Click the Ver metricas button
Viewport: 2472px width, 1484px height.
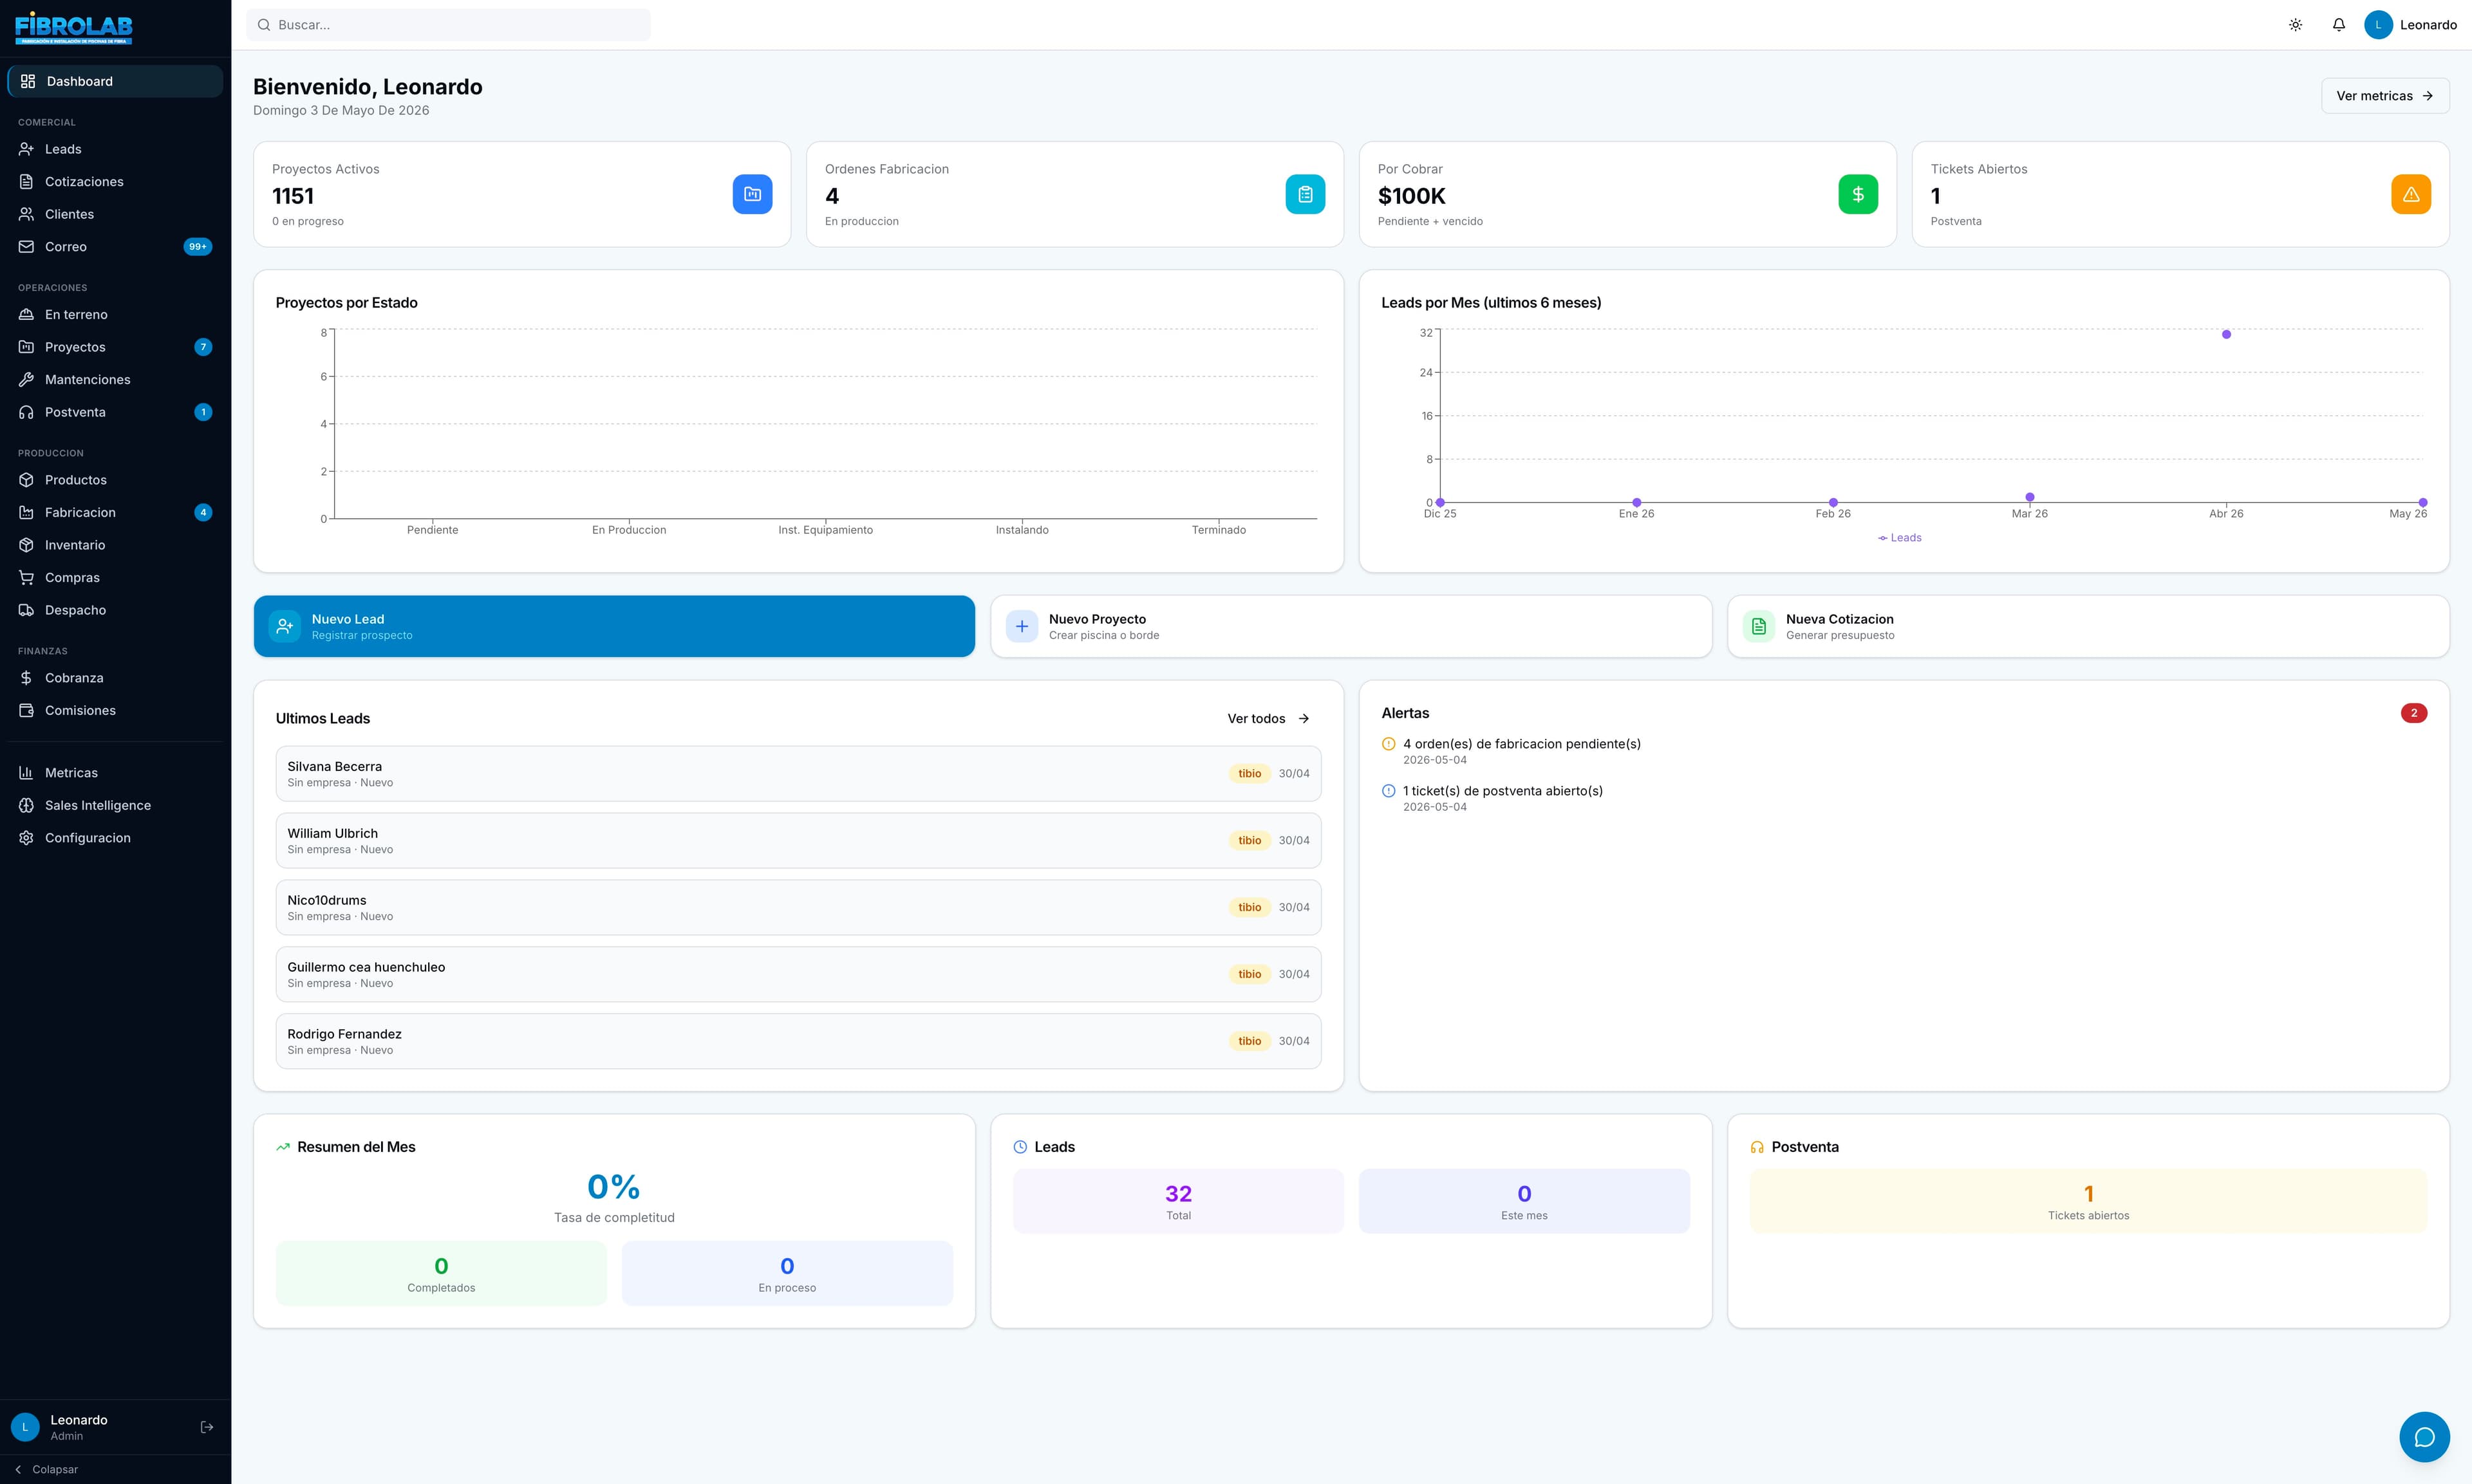(x=2385, y=96)
